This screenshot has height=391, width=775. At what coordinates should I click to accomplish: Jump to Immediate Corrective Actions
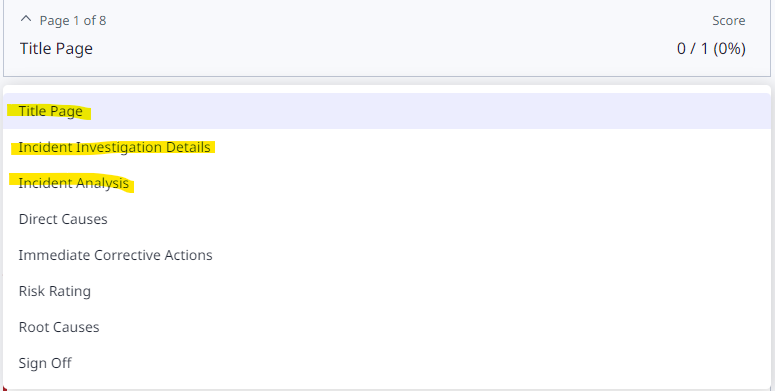point(387,255)
